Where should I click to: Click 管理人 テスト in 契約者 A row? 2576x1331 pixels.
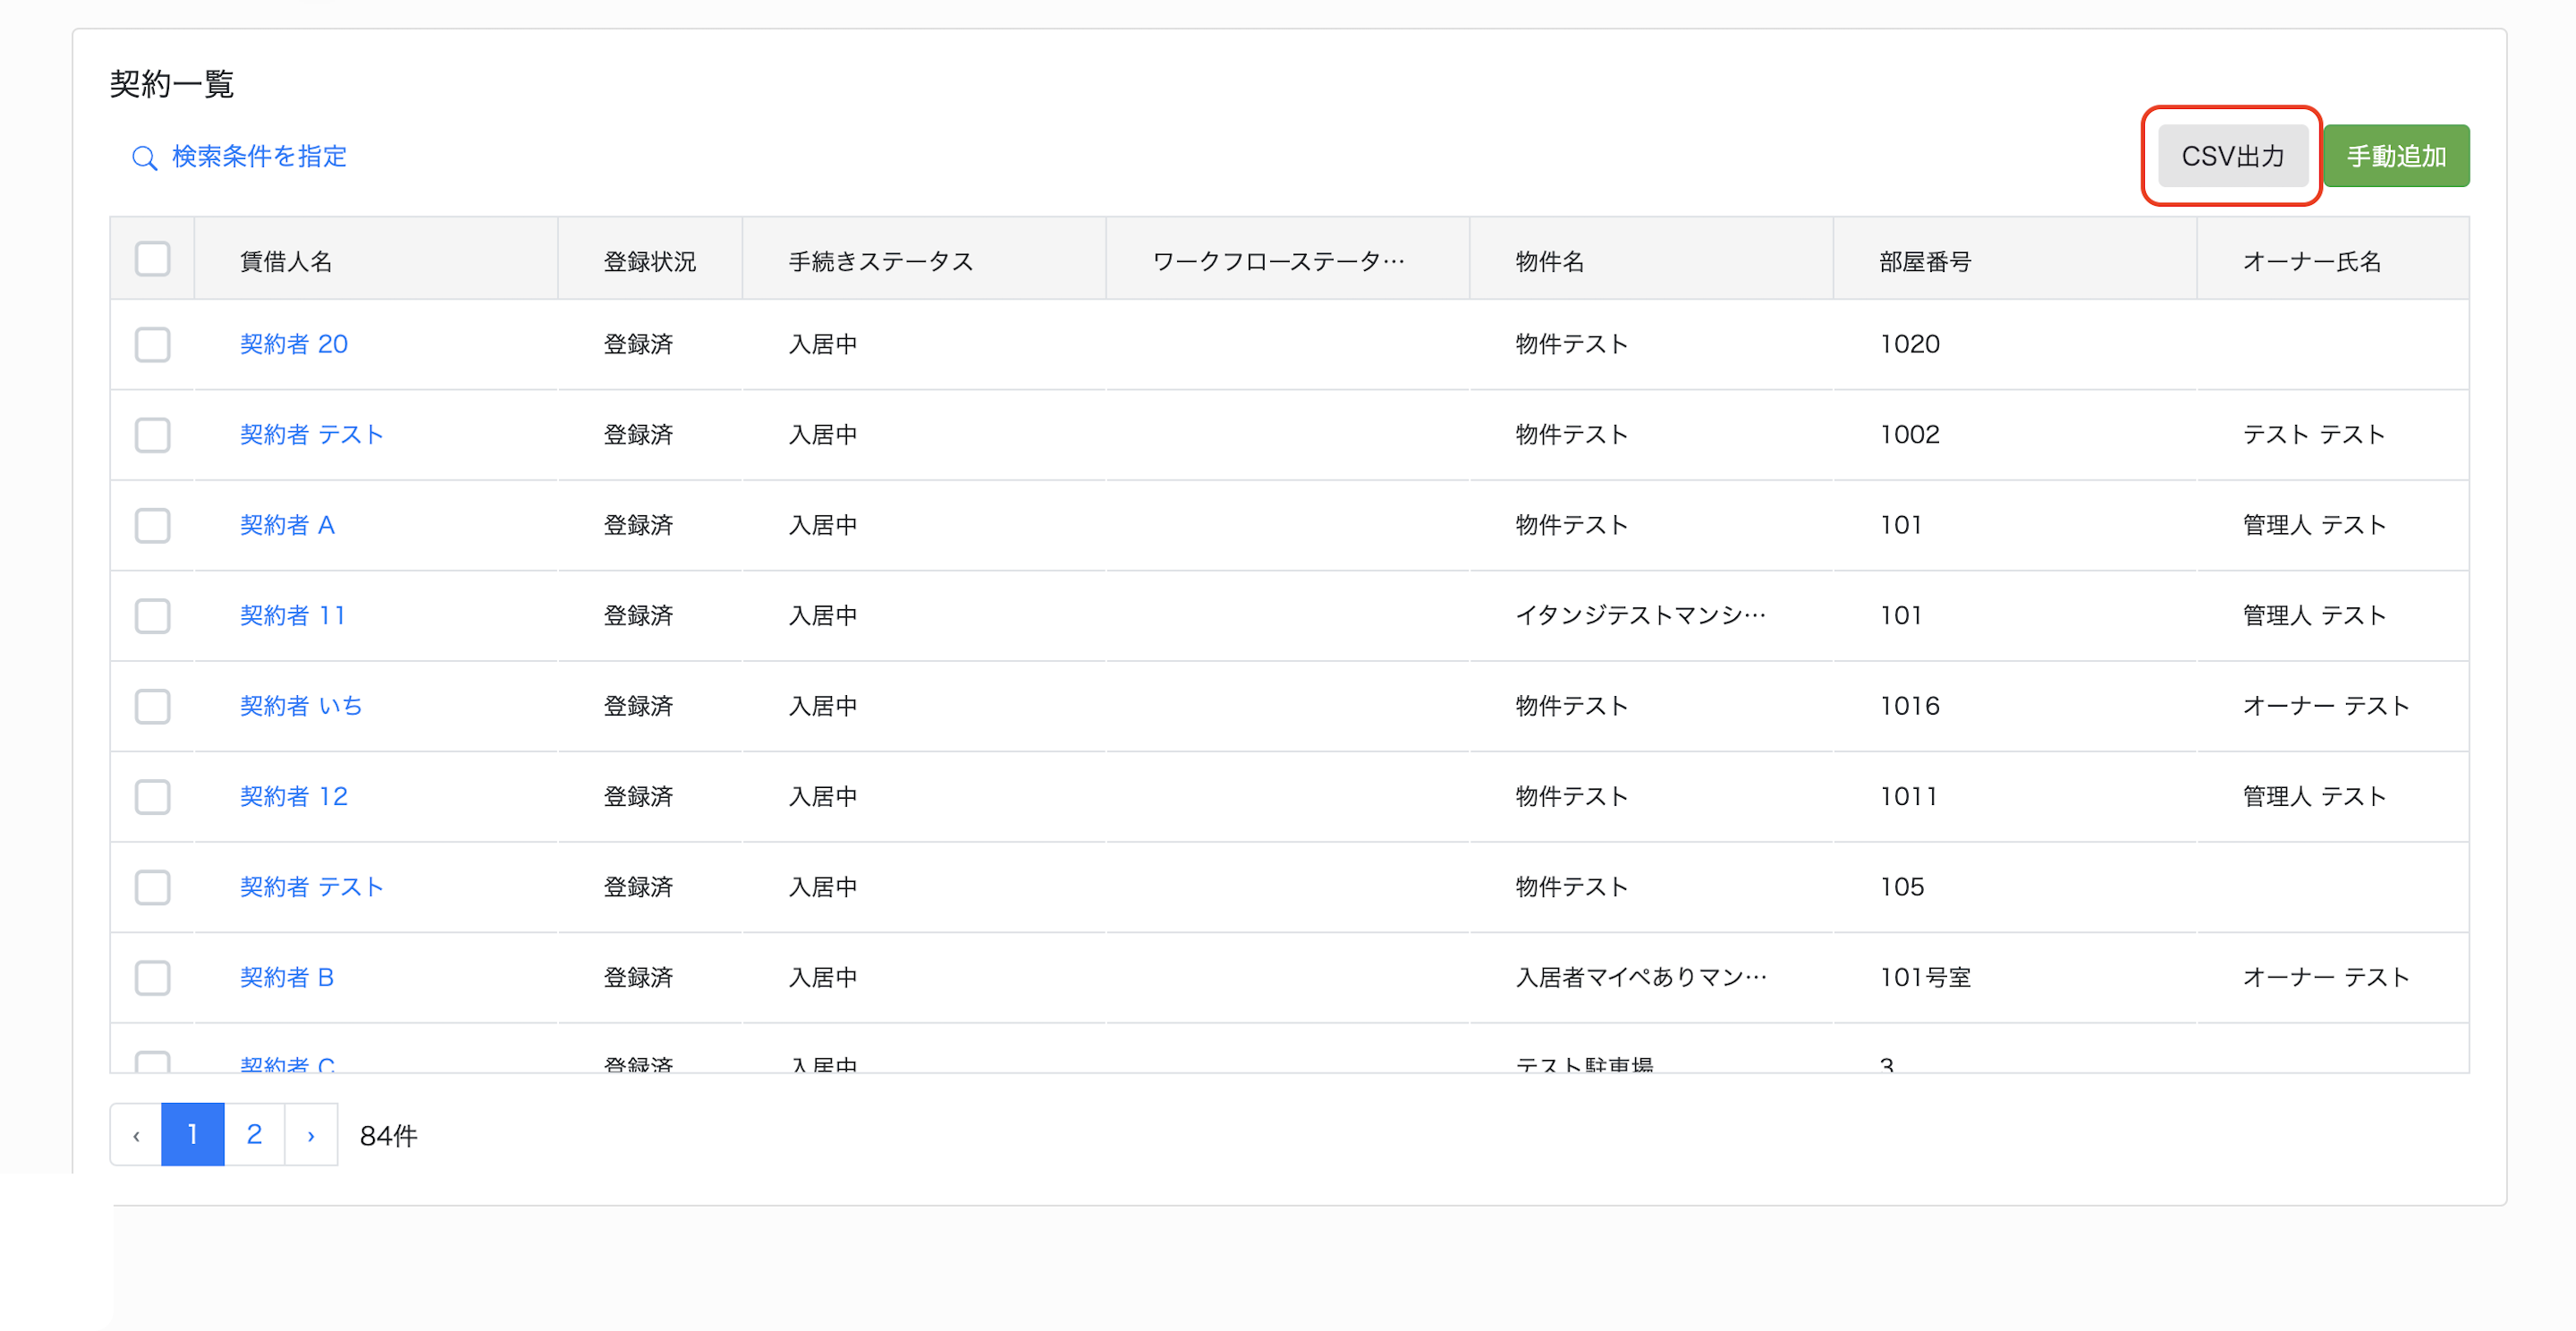pyautogui.click(x=2314, y=525)
